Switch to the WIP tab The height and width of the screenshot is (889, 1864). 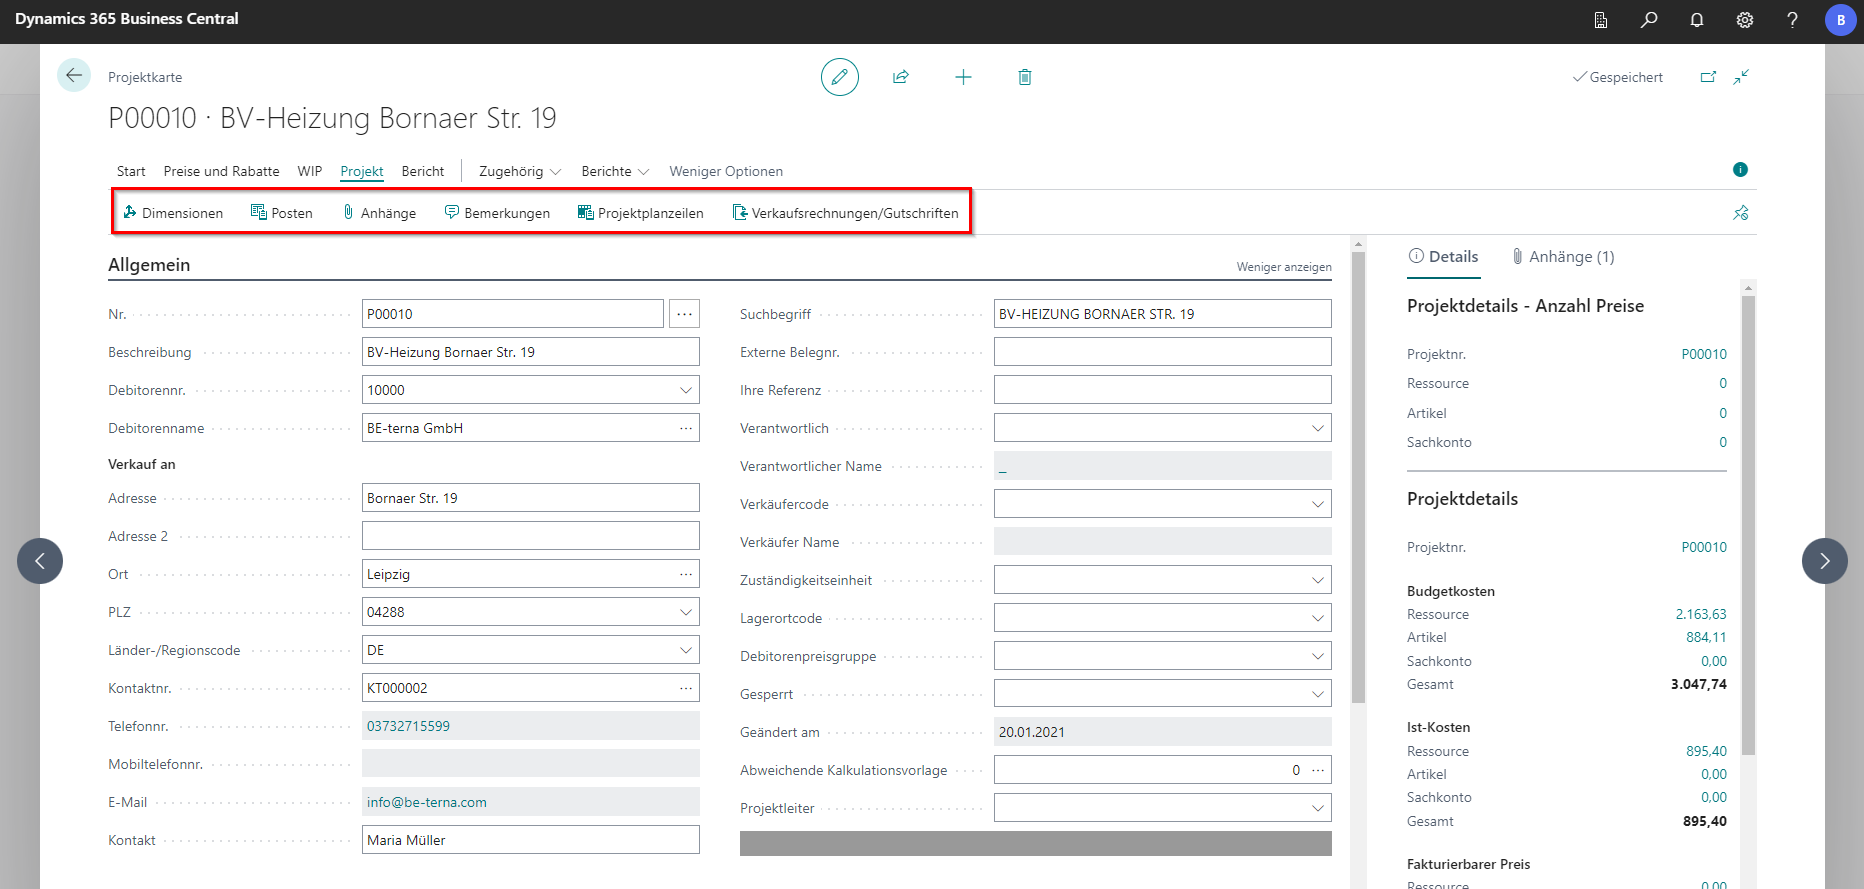pos(310,172)
